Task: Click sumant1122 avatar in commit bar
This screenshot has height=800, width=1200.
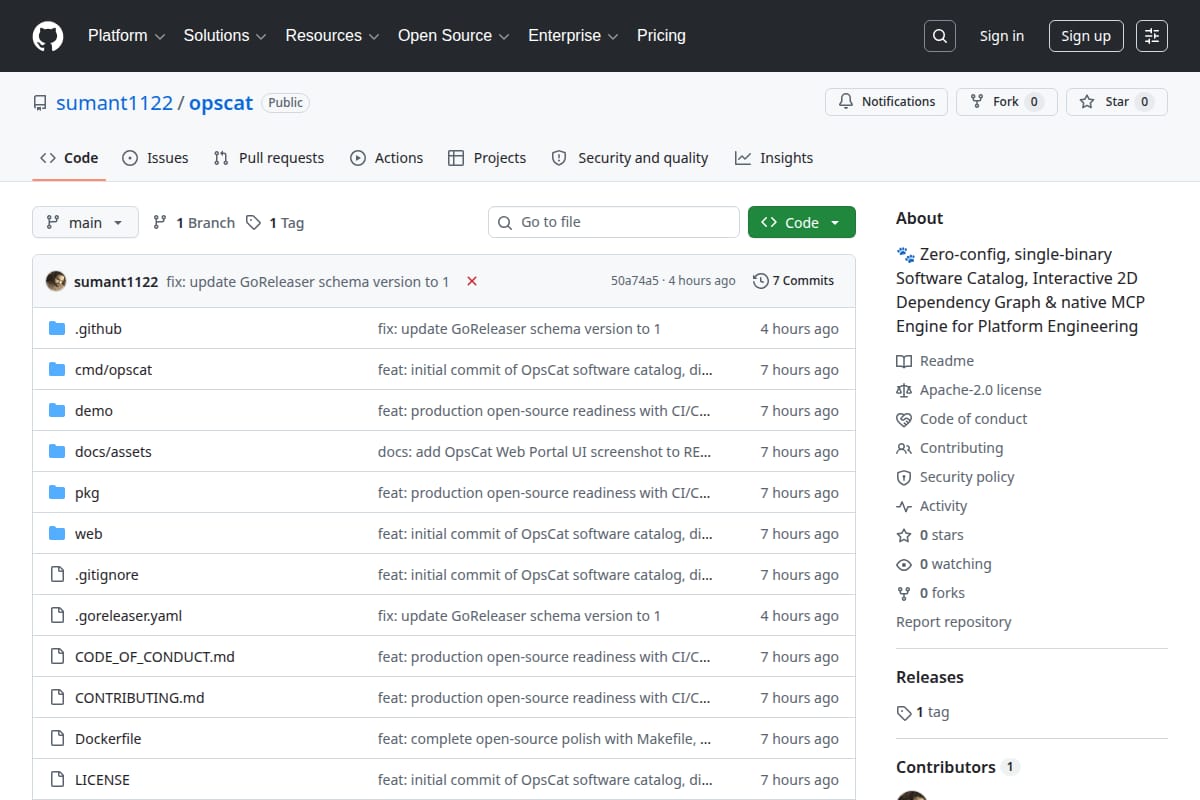Action: [x=56, y=281]
